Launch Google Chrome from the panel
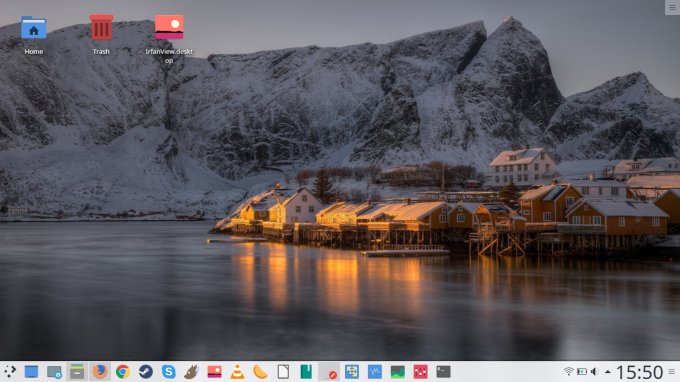The width and height of the screenshot is (680, 382). coord(123,372)
